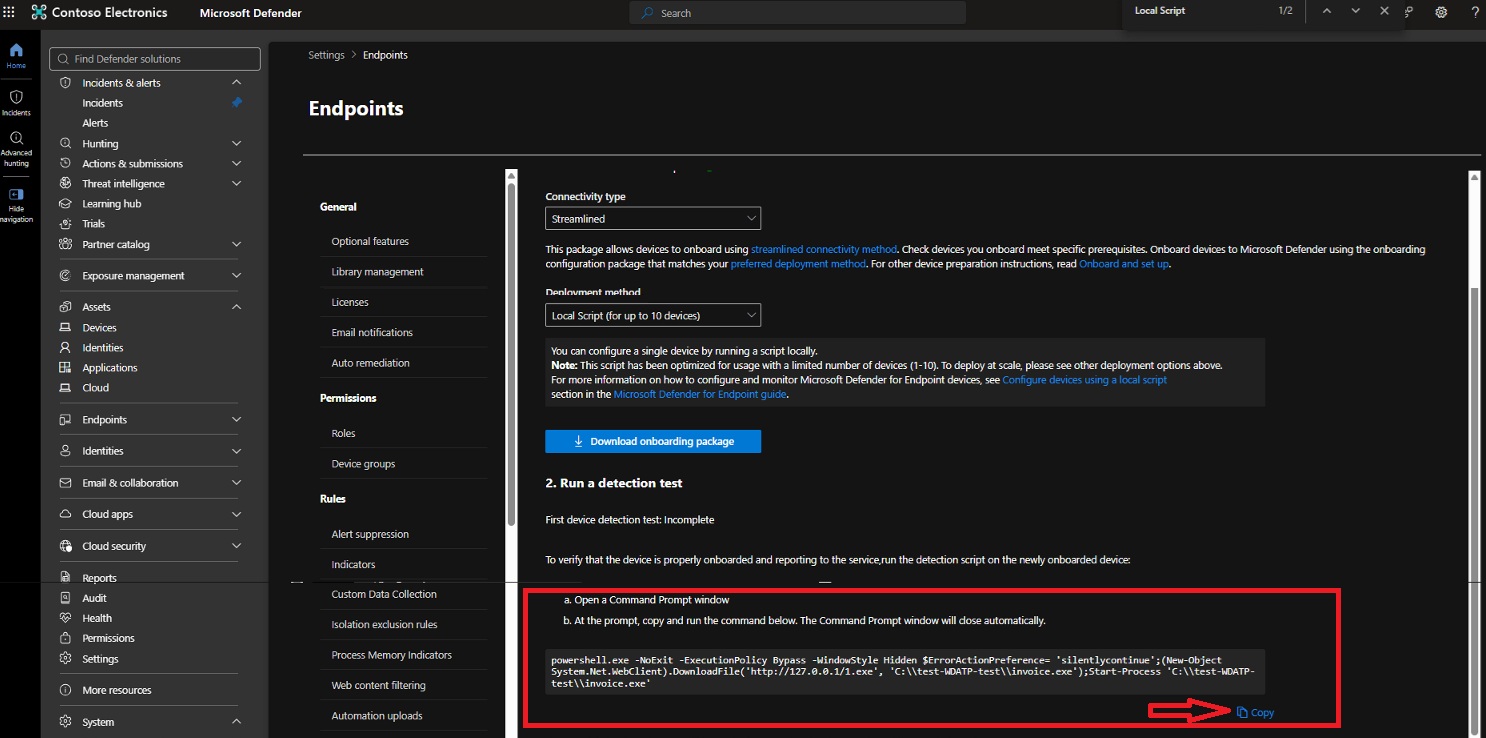
Task: Open the Connectivity type dropdown
Action: 653,218
